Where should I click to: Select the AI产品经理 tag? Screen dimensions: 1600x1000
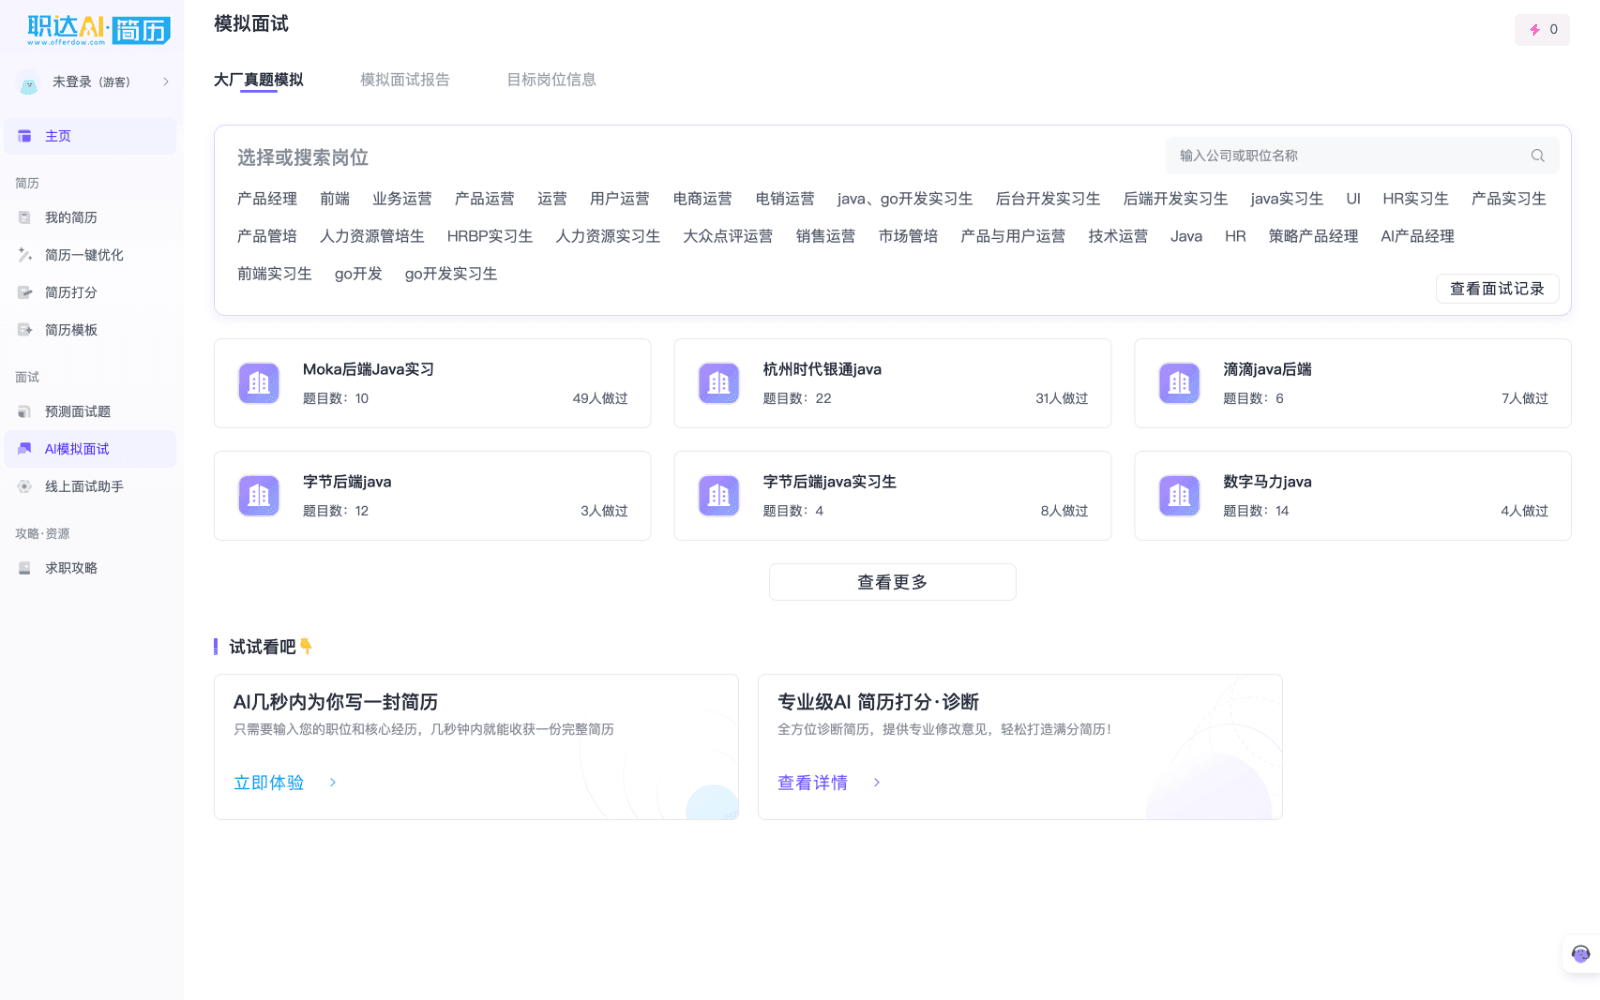[1418, 236]
